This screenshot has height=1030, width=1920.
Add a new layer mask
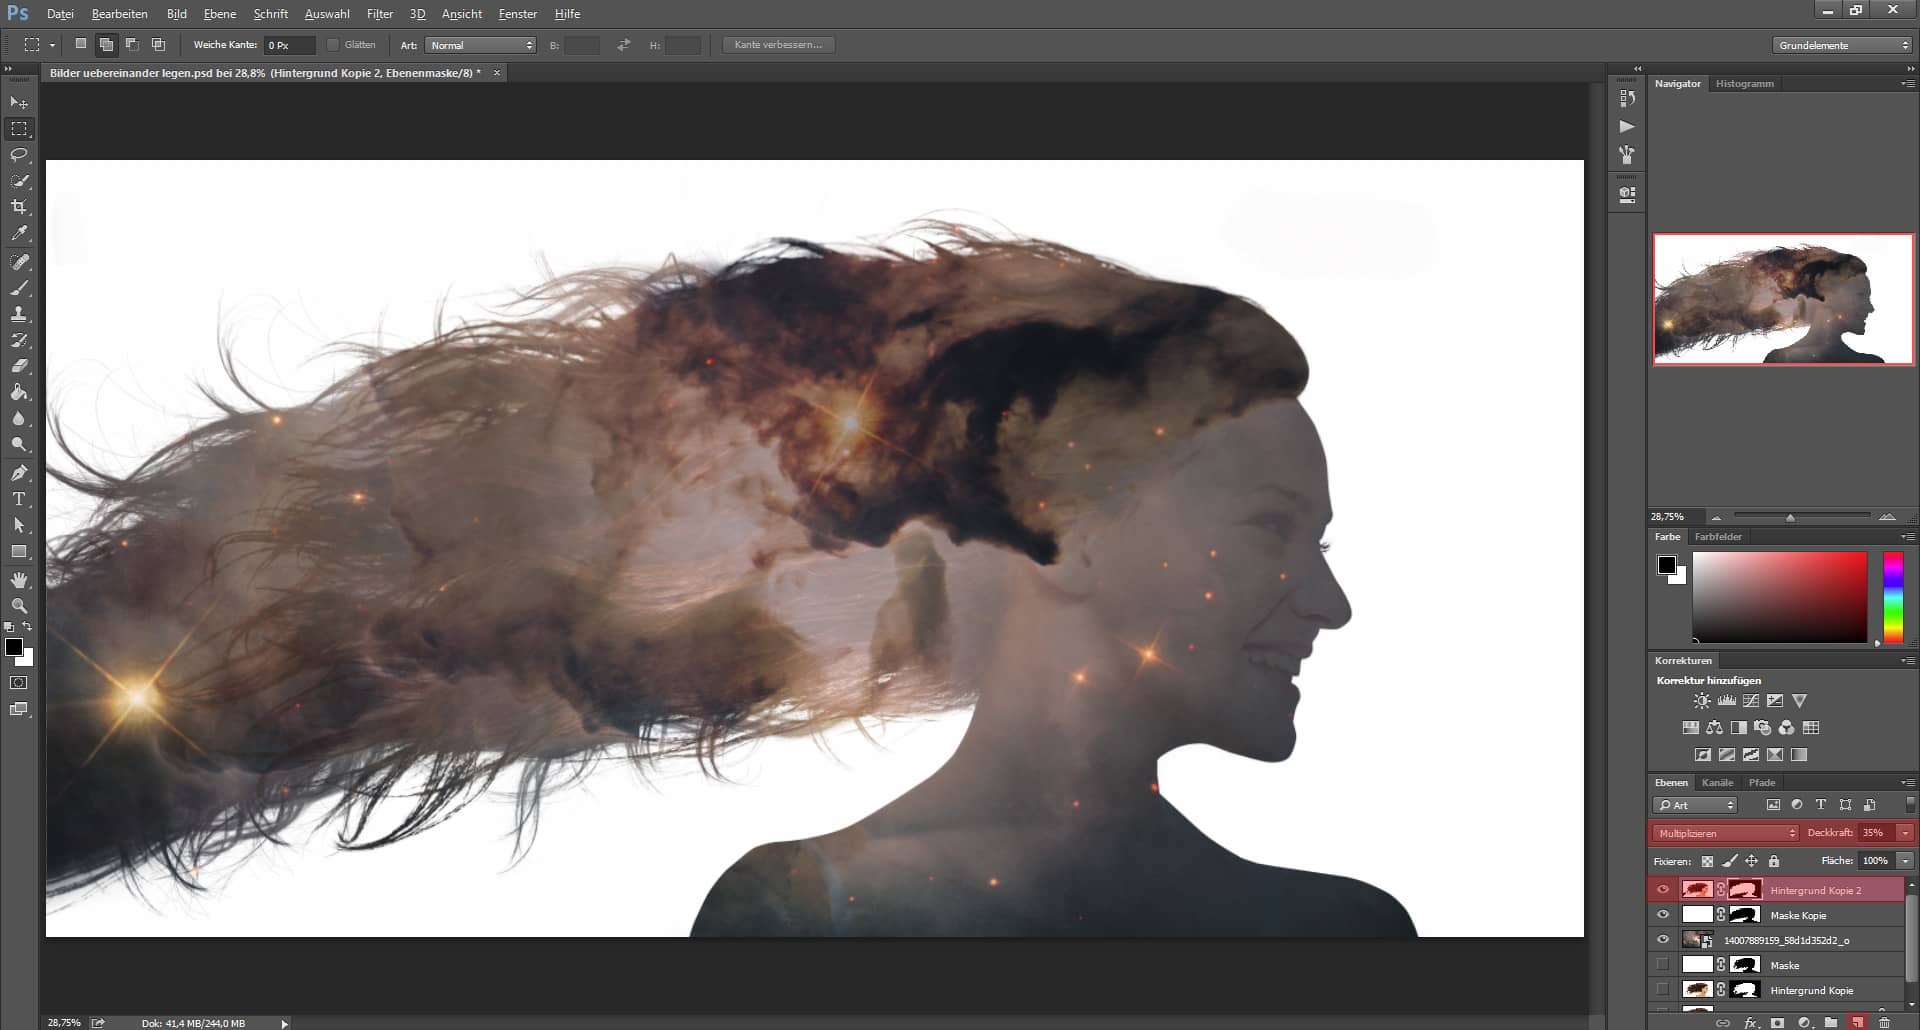tap(1777, 1023)
